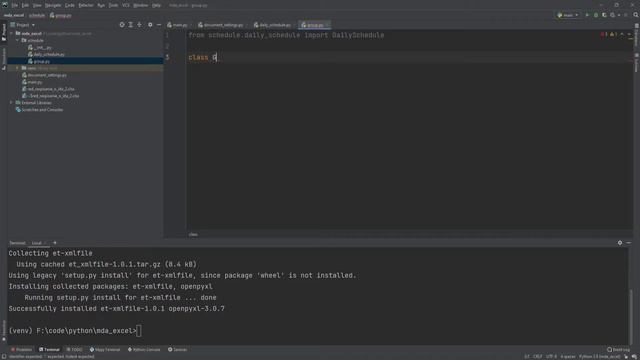Click the UTF-8 encoding status widget
The width and height of the screenshot is (640, 360).
[551, 357]
